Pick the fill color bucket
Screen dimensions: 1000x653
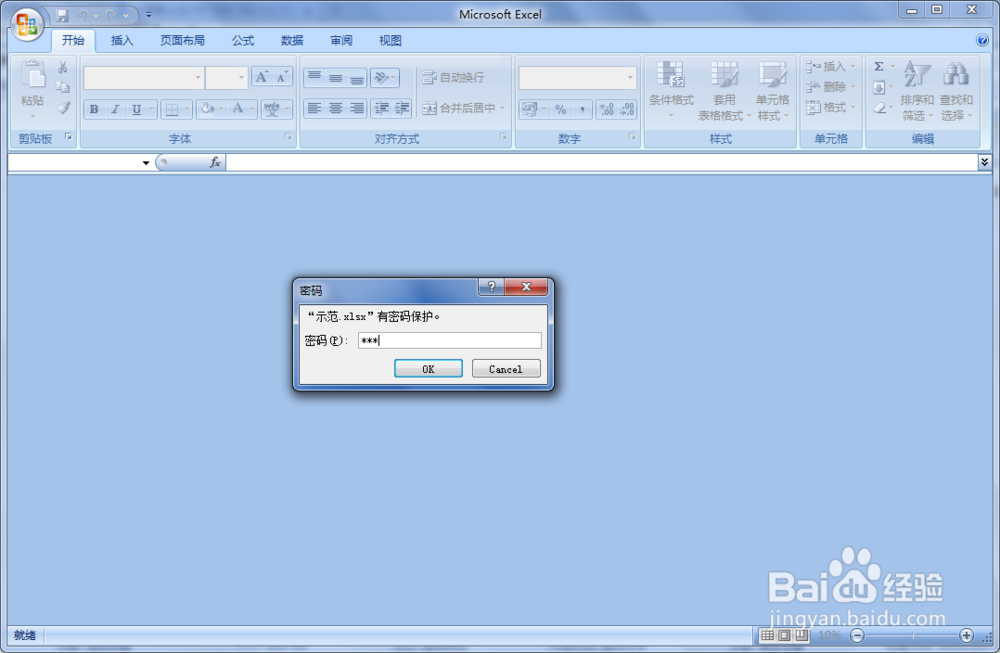(x=207, y=109)
